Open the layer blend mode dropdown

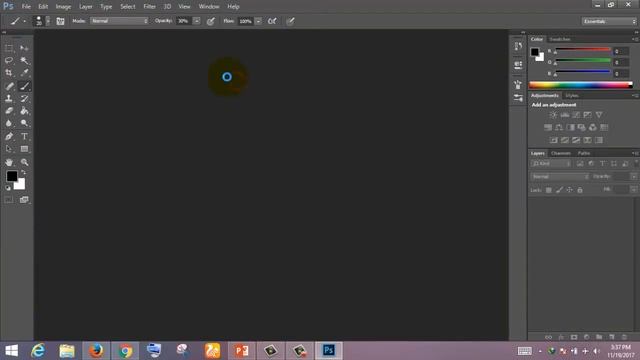click(x=560, y=177)
